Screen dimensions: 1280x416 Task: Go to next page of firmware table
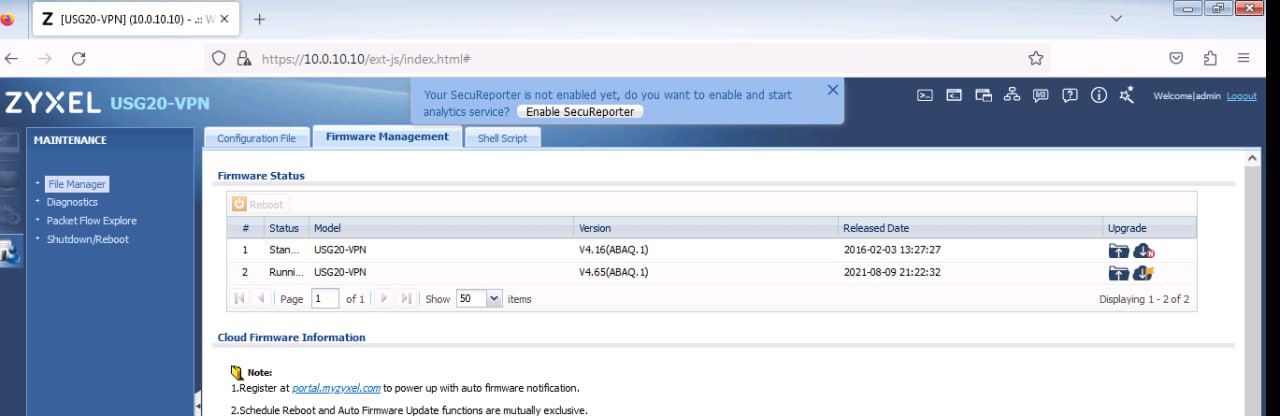384,298
